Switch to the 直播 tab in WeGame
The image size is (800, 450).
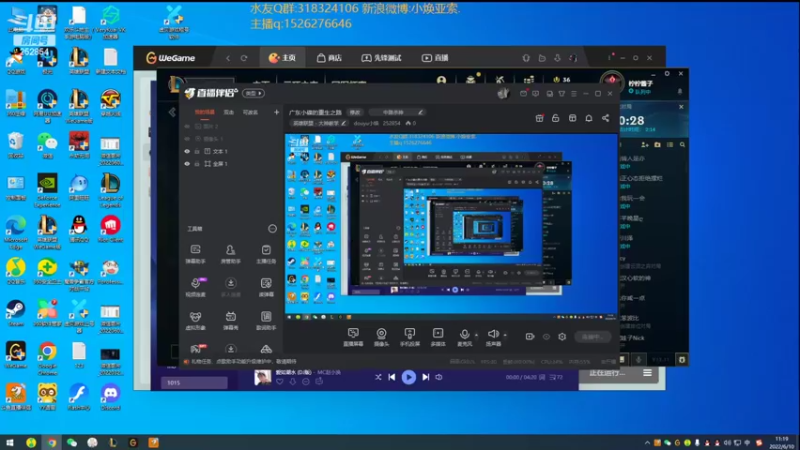click(435, 58)
